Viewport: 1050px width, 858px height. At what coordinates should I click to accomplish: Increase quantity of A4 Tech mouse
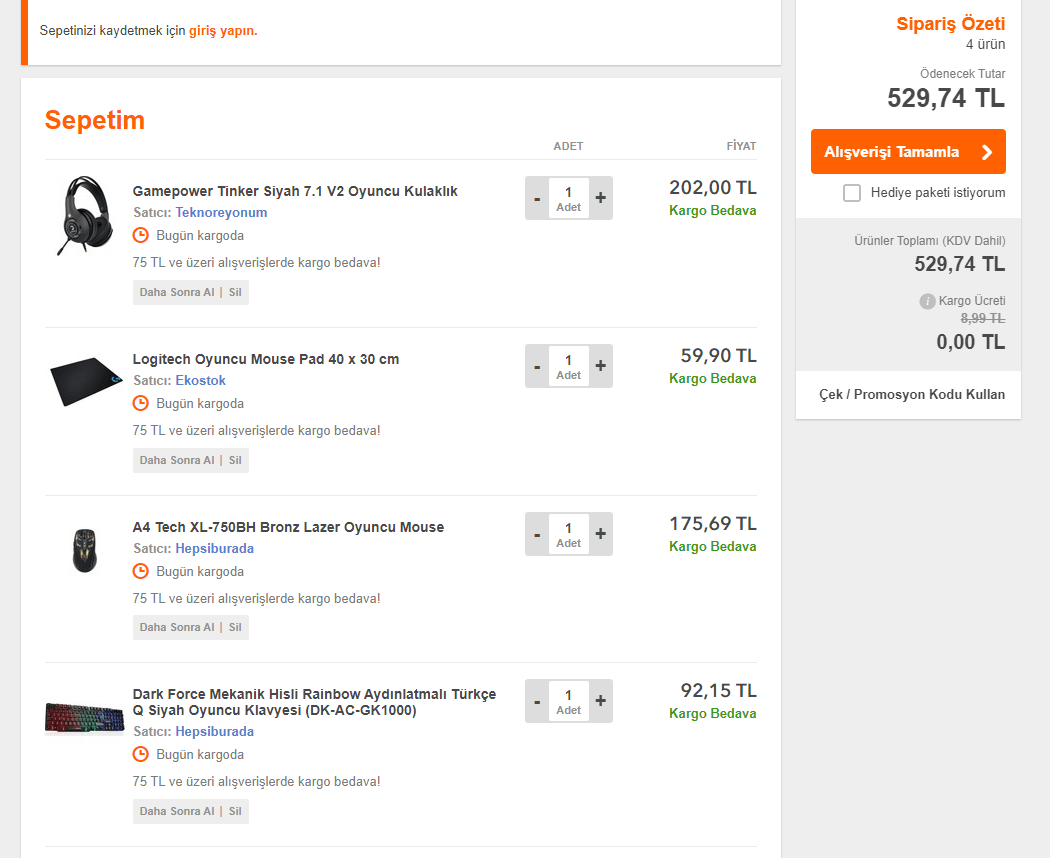click(x=600, y=534)
